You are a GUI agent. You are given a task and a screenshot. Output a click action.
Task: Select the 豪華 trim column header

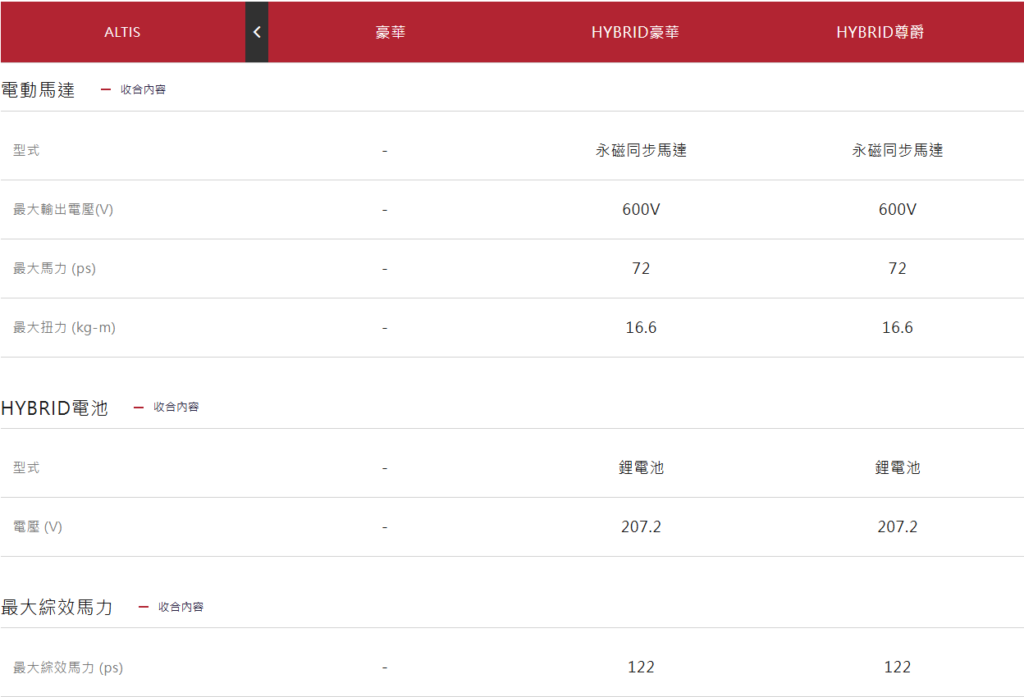pos(391,32)
